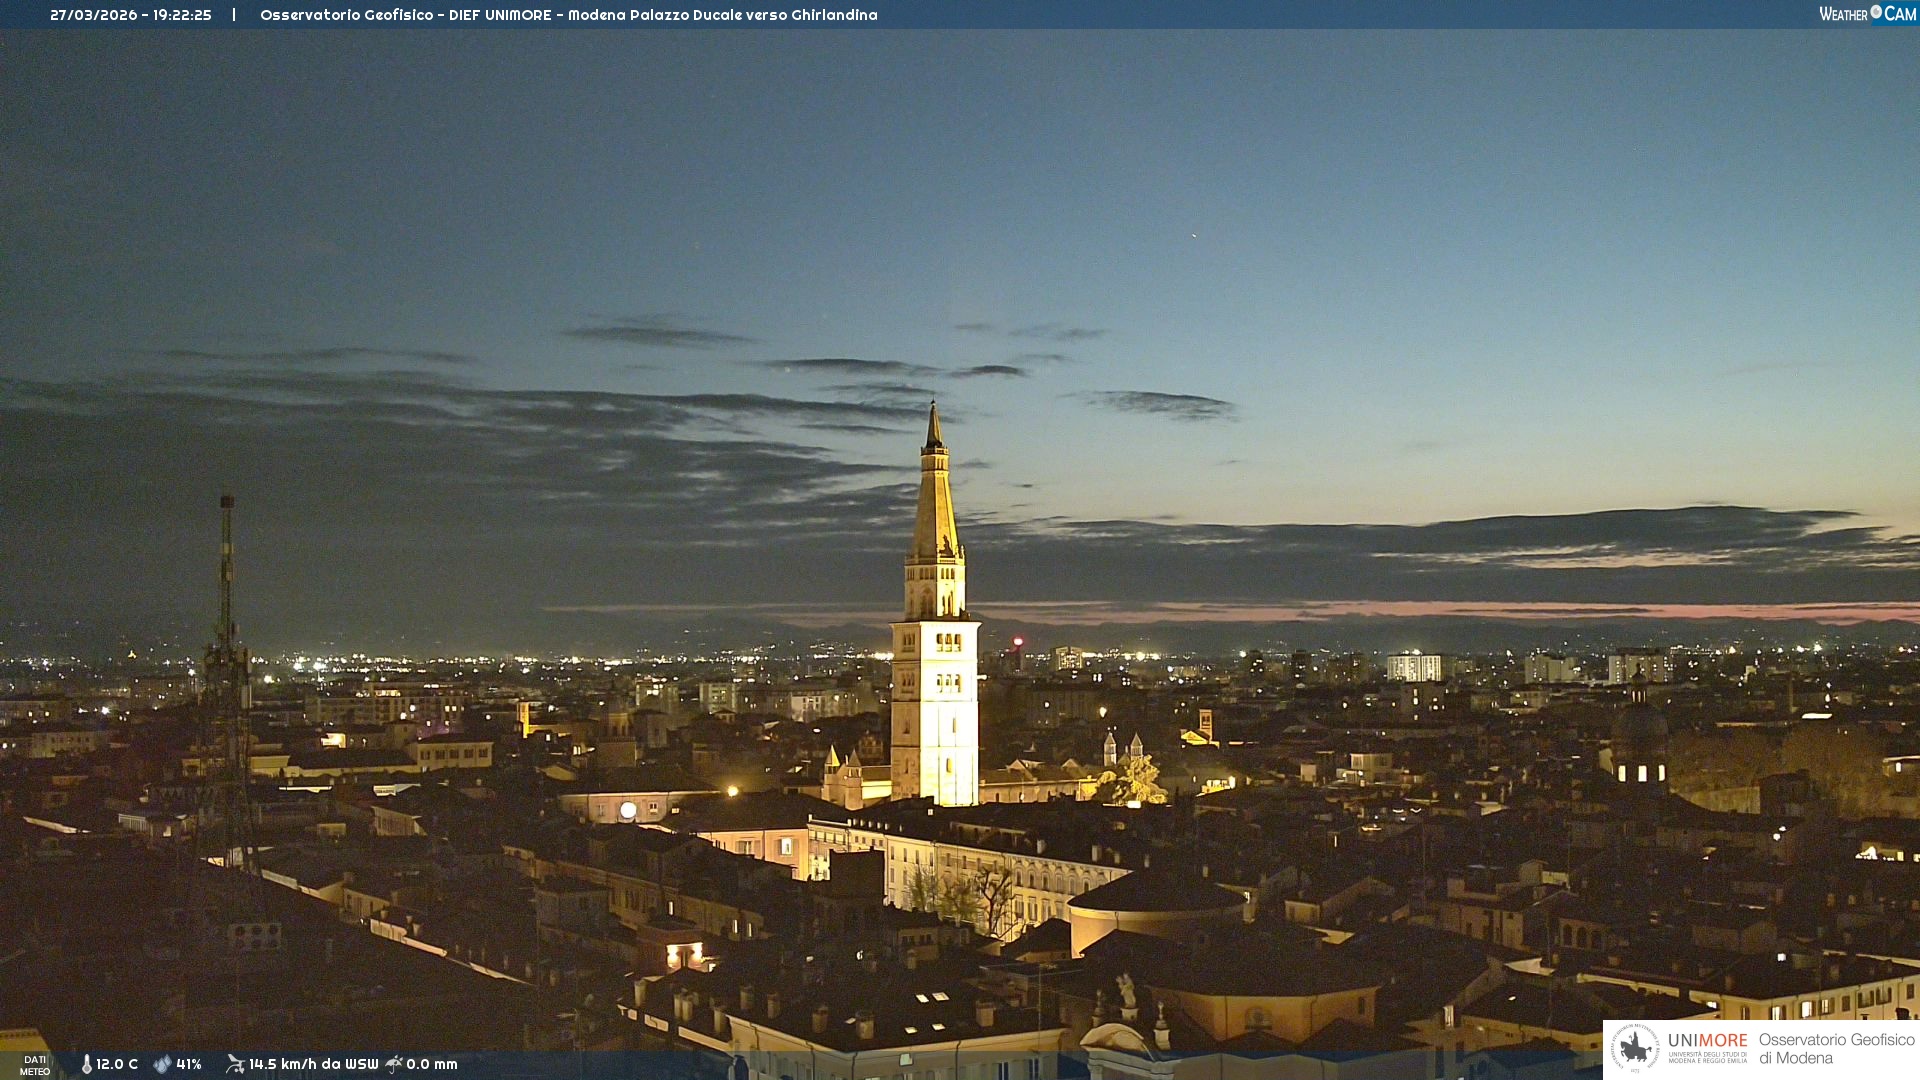Select the 41% humidity reading
Image resolution: width=1920 pixels, height=1080 pixels.
pyautogui.click(x=189, y=1064)
